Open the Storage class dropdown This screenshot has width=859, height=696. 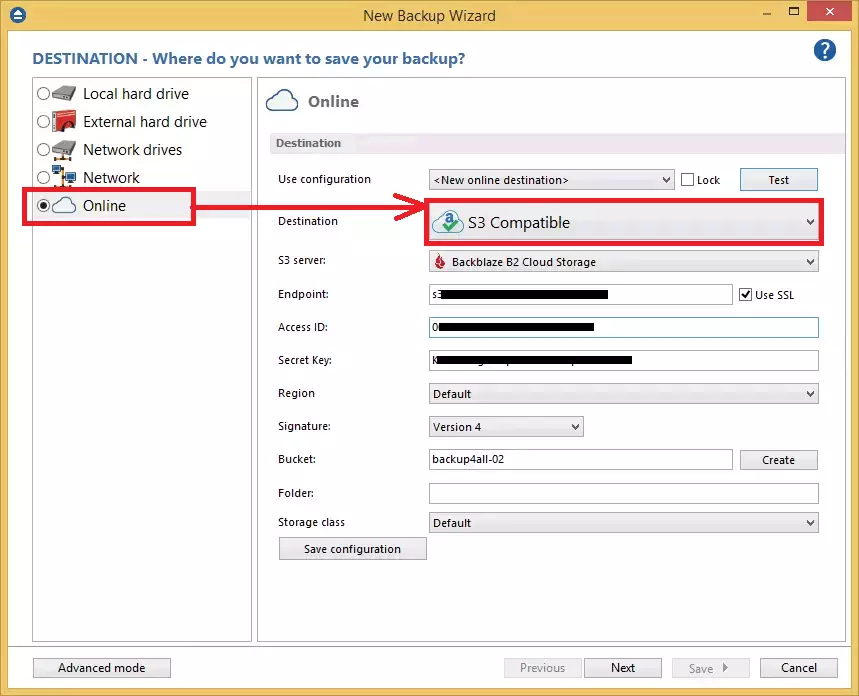coord(623,523)
